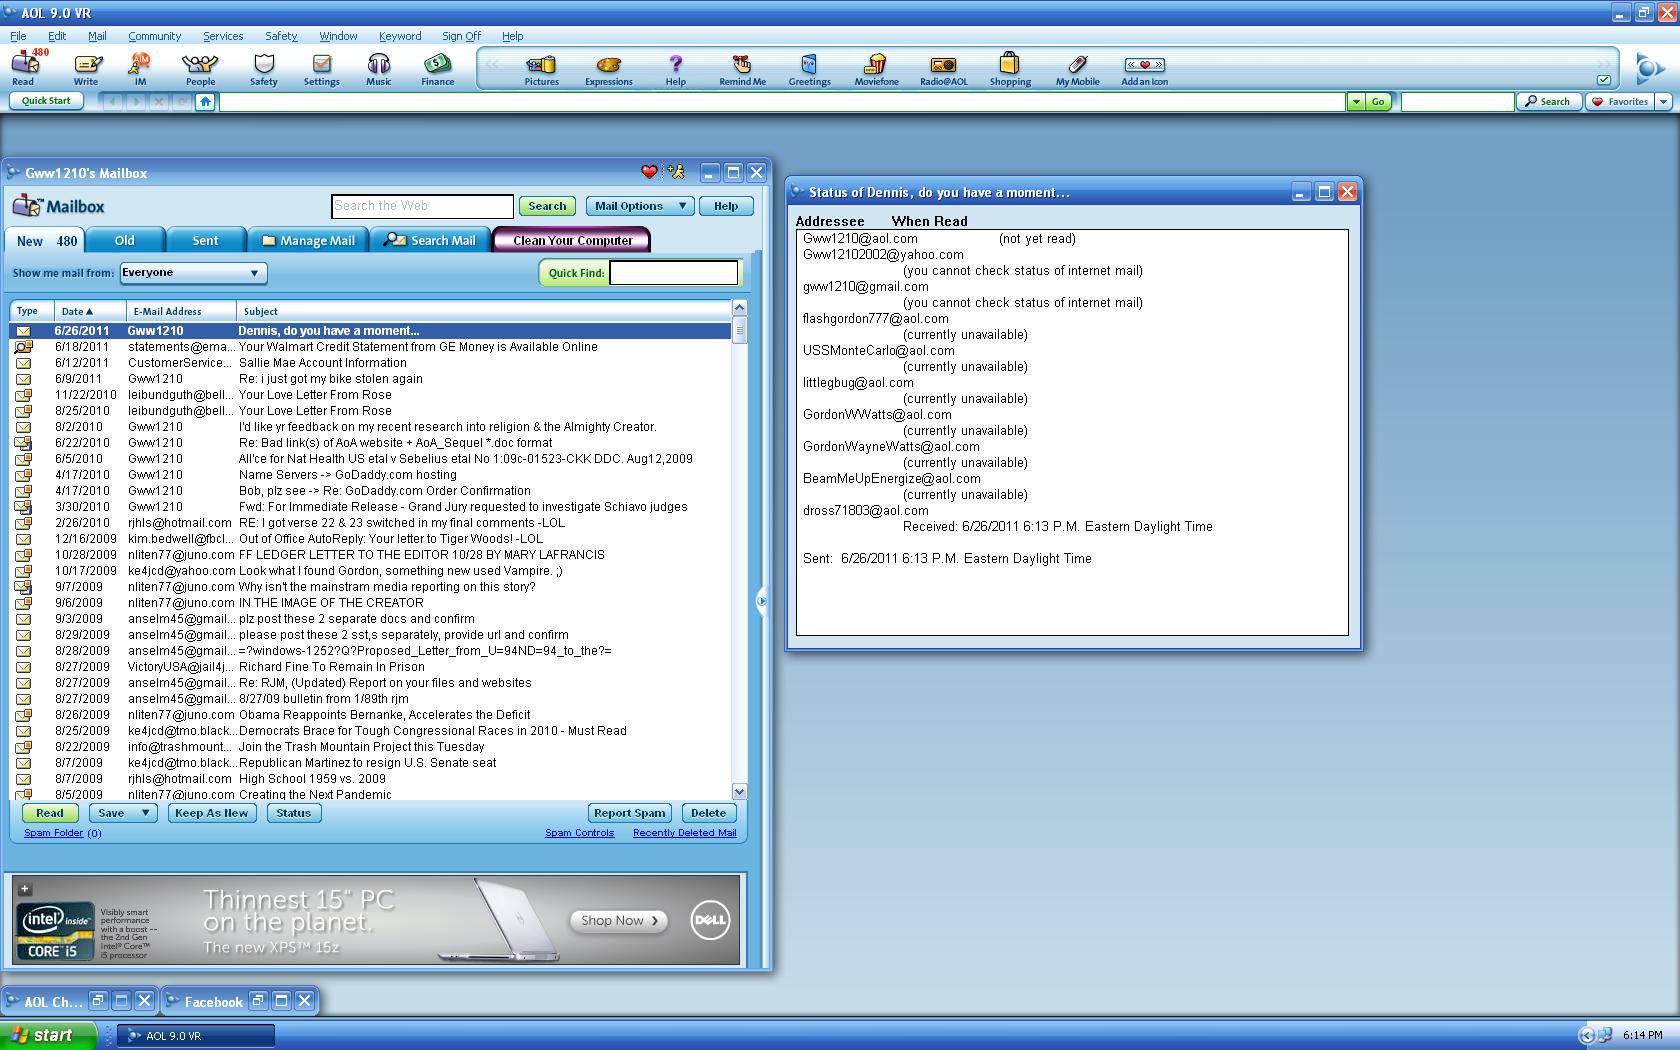Click Shop Now in the Dell ad
Screen dimensions: 1680x1050
pos(619,920)
